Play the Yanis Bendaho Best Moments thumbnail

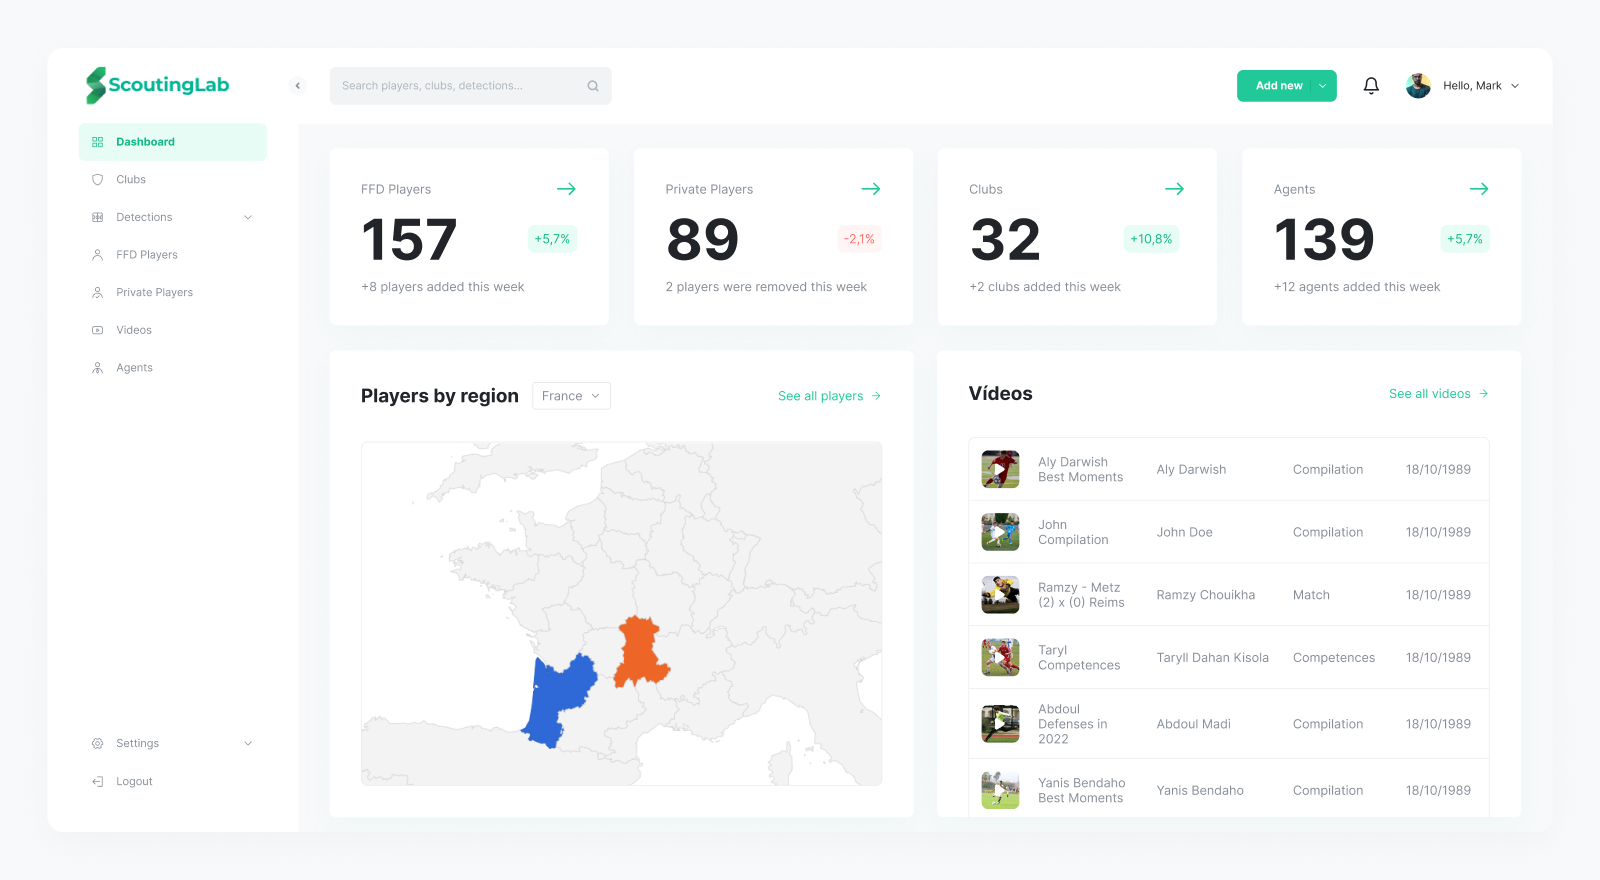point(1000,790)
